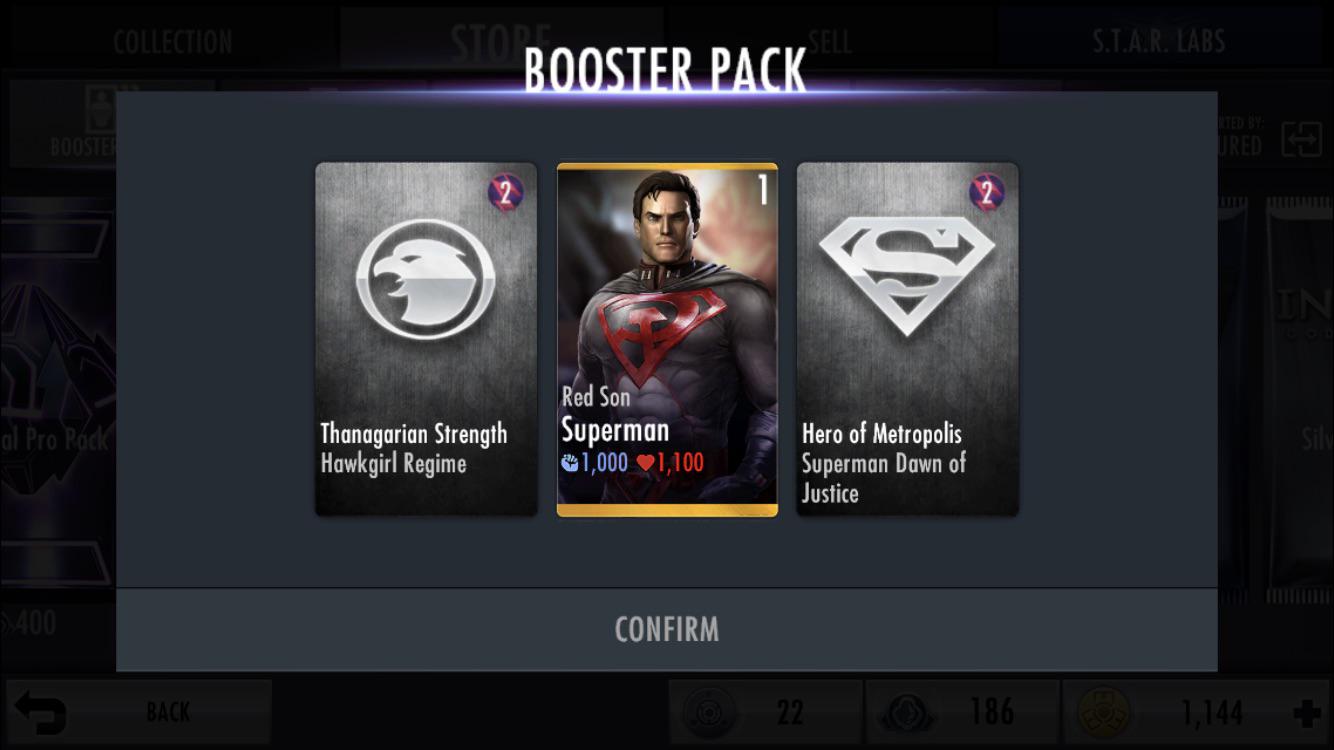Select the Hero of Metropolis card
Image resolution: width=1334 pixels, height=750 pixels.
point(907,340)
